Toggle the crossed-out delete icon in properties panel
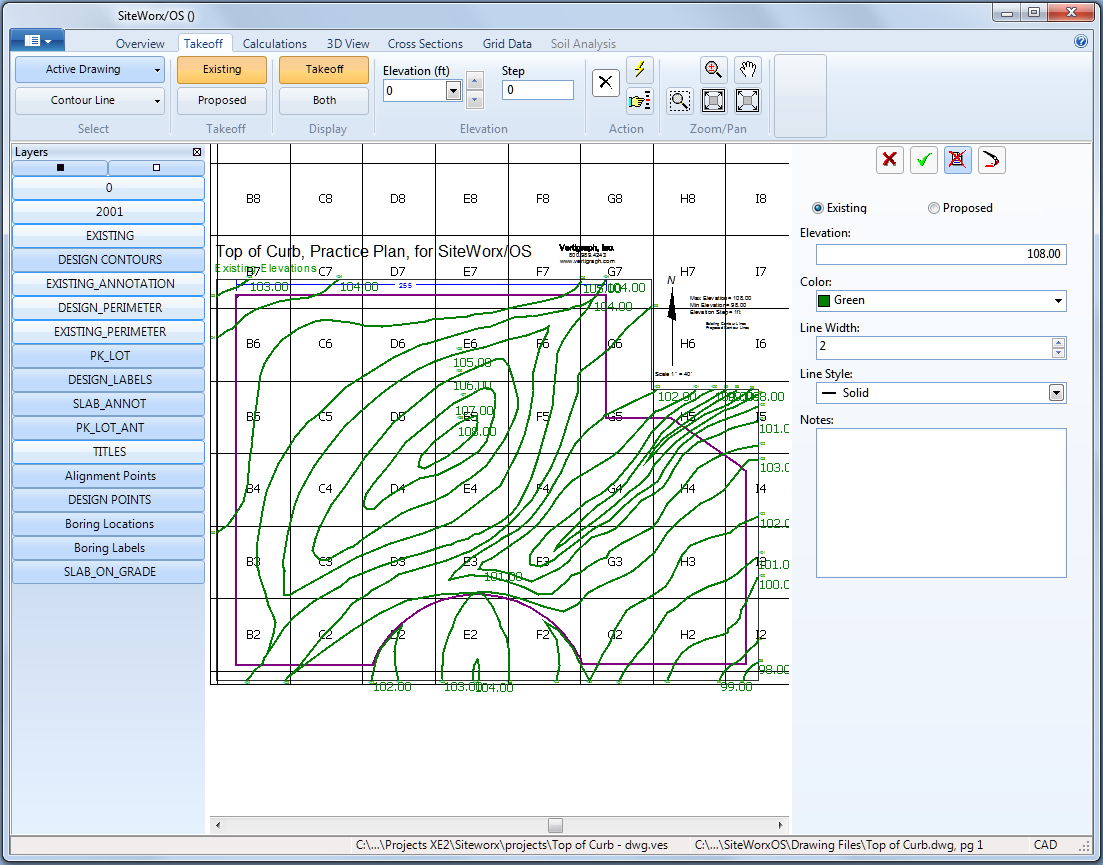This screenshot has height=865, width=1103. (957, 160)
